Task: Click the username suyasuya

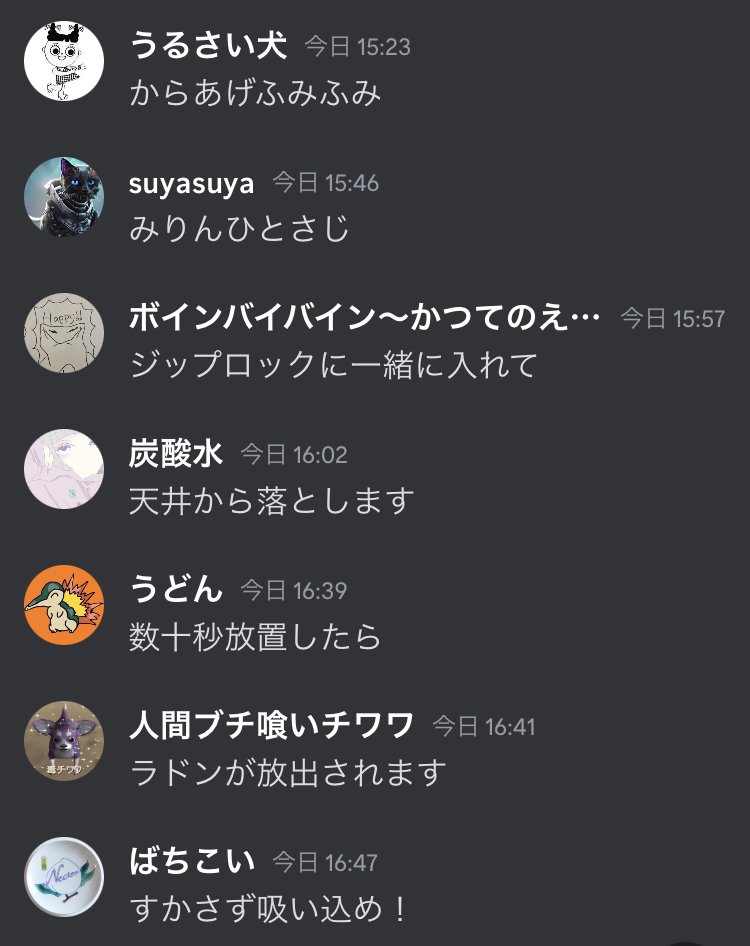Action: [x=191, y=183]
